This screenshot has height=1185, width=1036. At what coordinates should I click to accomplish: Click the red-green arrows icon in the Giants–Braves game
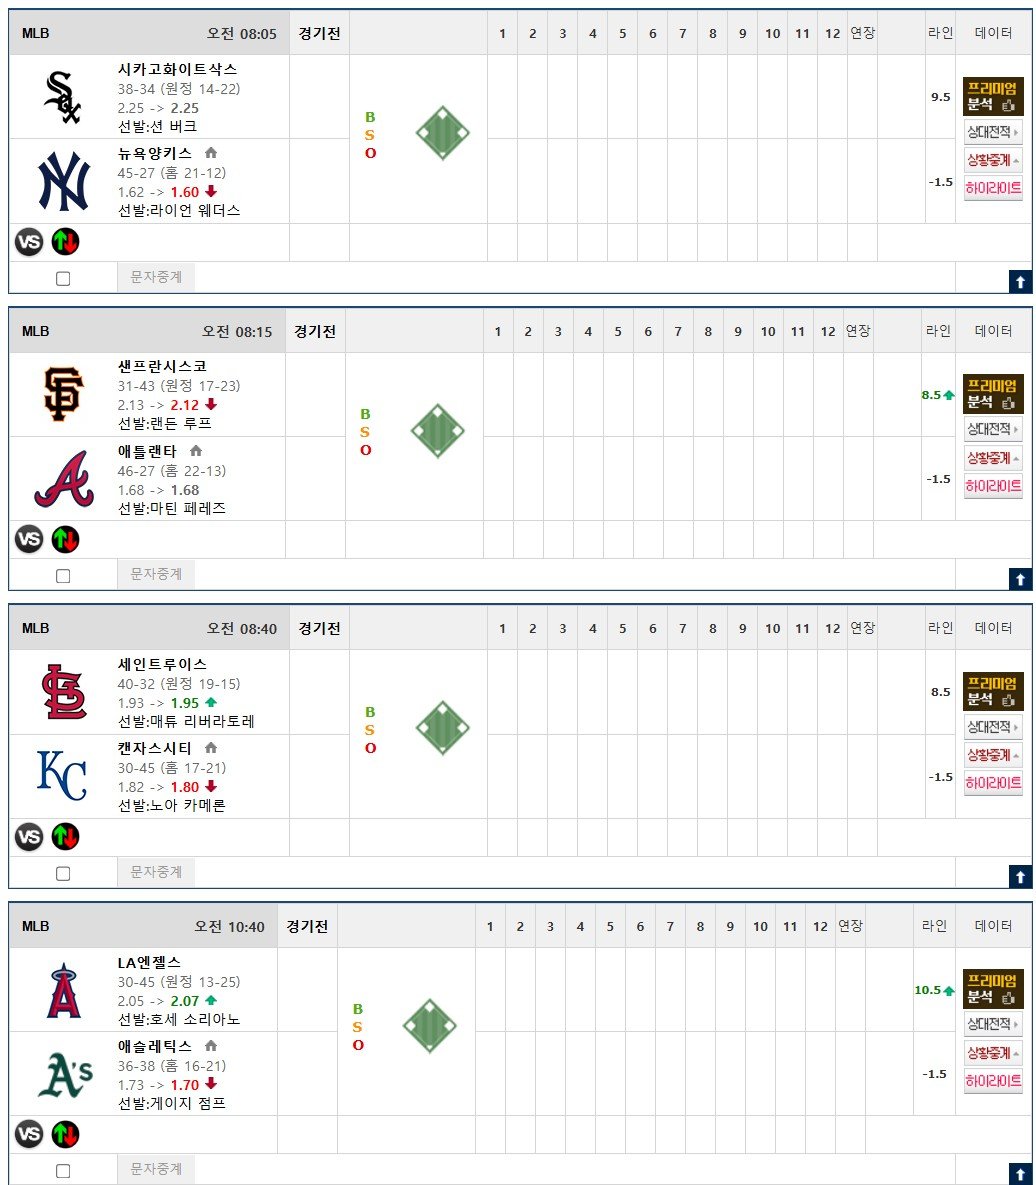(x=66, y=540)
